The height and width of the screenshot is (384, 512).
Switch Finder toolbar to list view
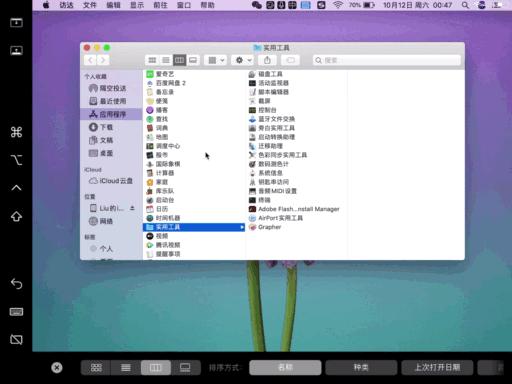coord(166,60)
